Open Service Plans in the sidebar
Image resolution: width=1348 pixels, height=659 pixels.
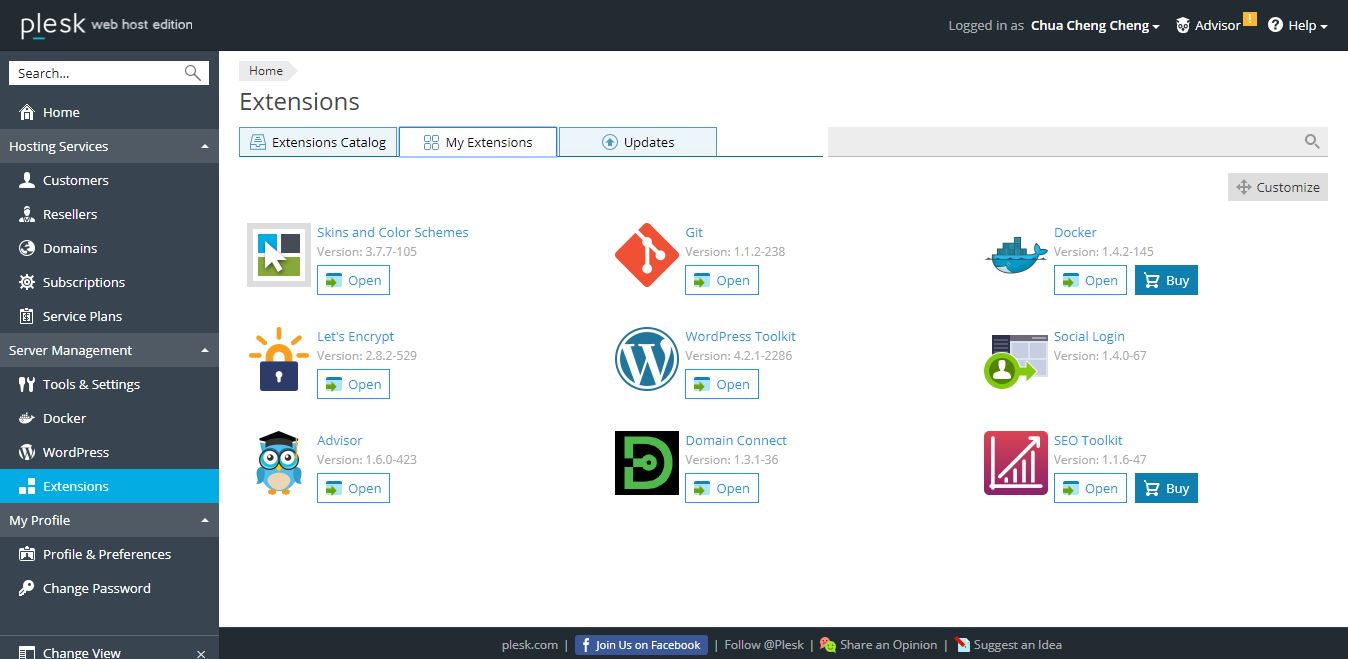point(109,316)
